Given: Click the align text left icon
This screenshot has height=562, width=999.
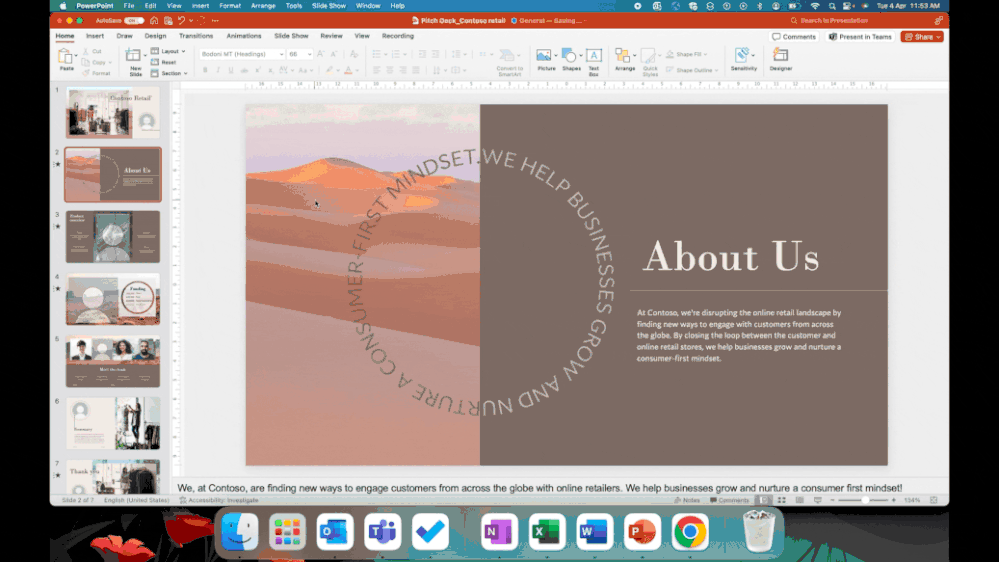Looking at the screenshot, I should pos(377,70).
